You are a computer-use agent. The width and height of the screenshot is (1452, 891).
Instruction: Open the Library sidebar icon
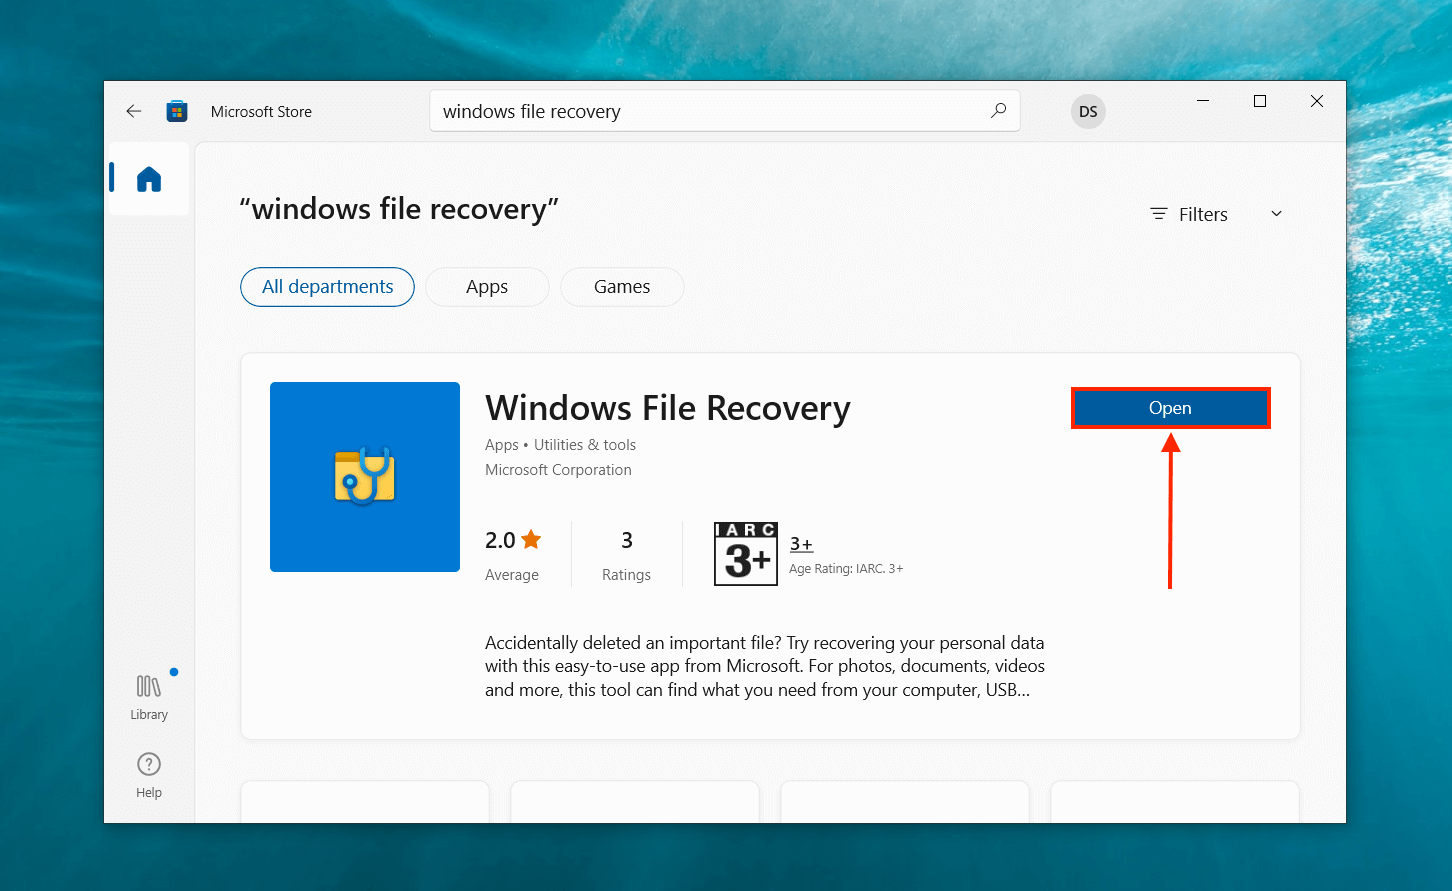click(149, 696)
